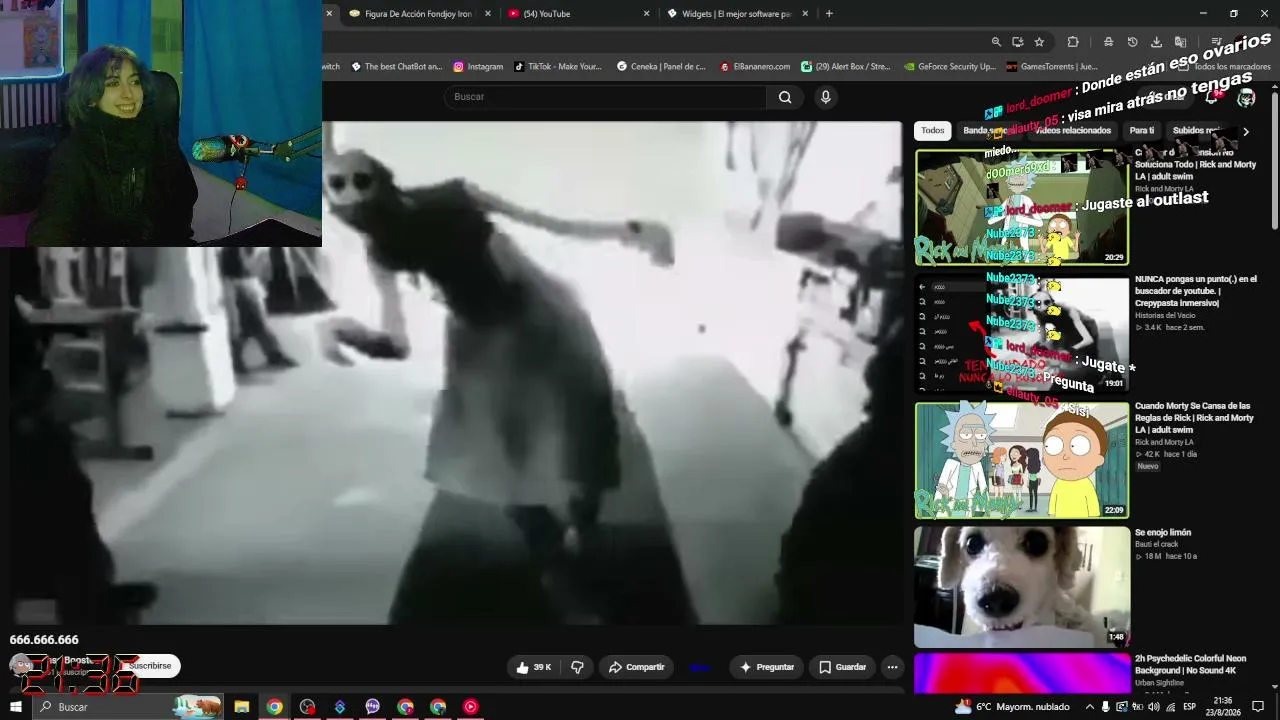Focus the YouTube Buscar search field
Image resolution: width=1280 pixels, height=720 pixels.
click(605, 97)
